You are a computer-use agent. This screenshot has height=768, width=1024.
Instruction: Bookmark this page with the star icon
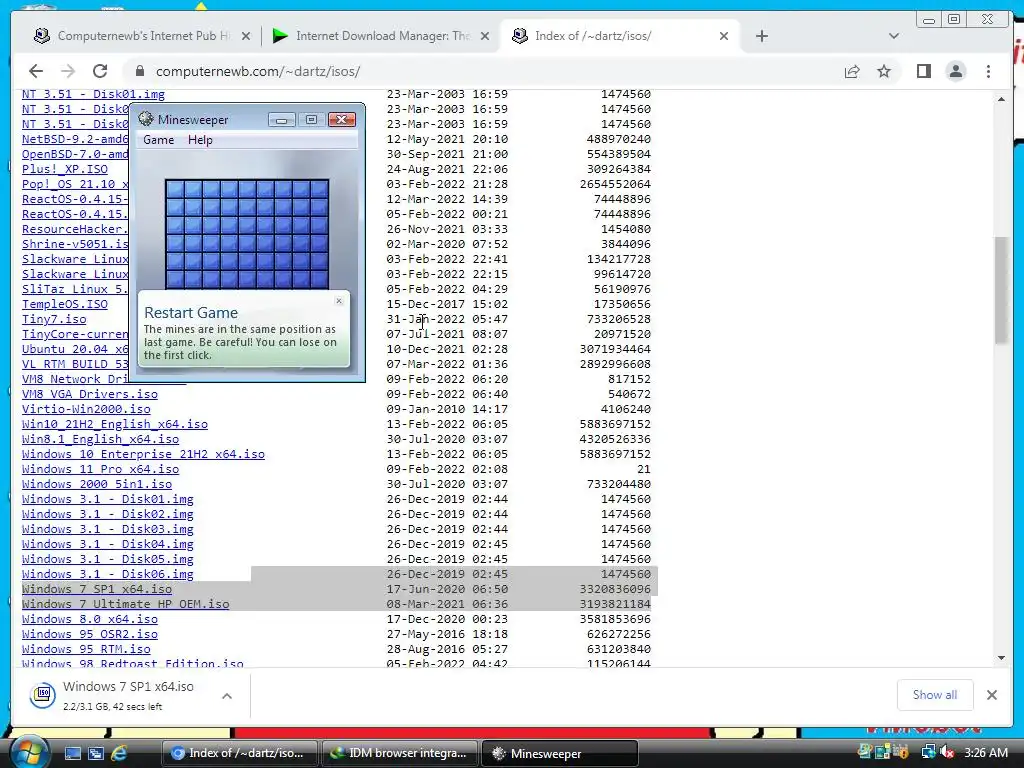(x=884, y=71)
